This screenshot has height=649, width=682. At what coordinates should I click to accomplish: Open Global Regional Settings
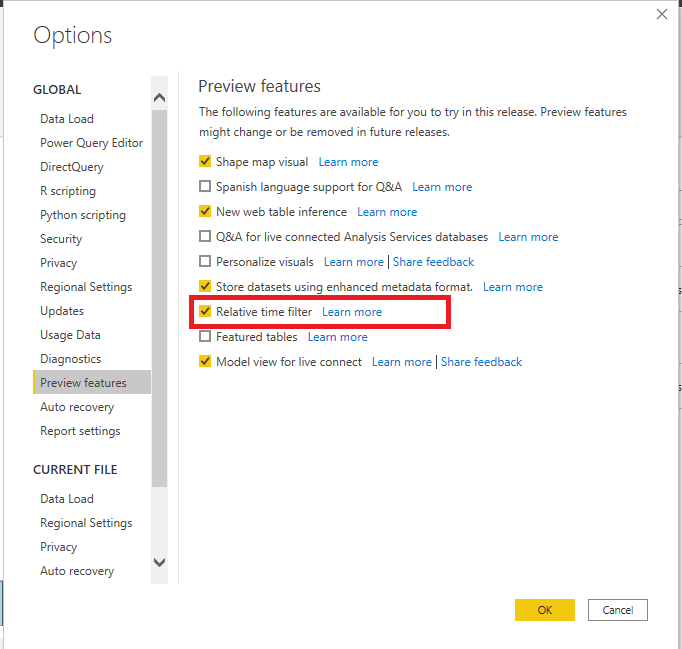(86, 287)
